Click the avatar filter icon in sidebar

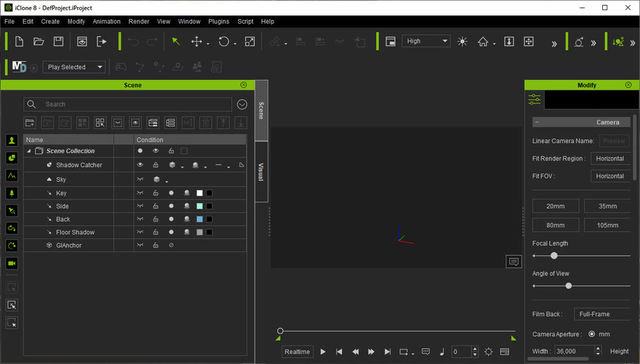(12, 140)
